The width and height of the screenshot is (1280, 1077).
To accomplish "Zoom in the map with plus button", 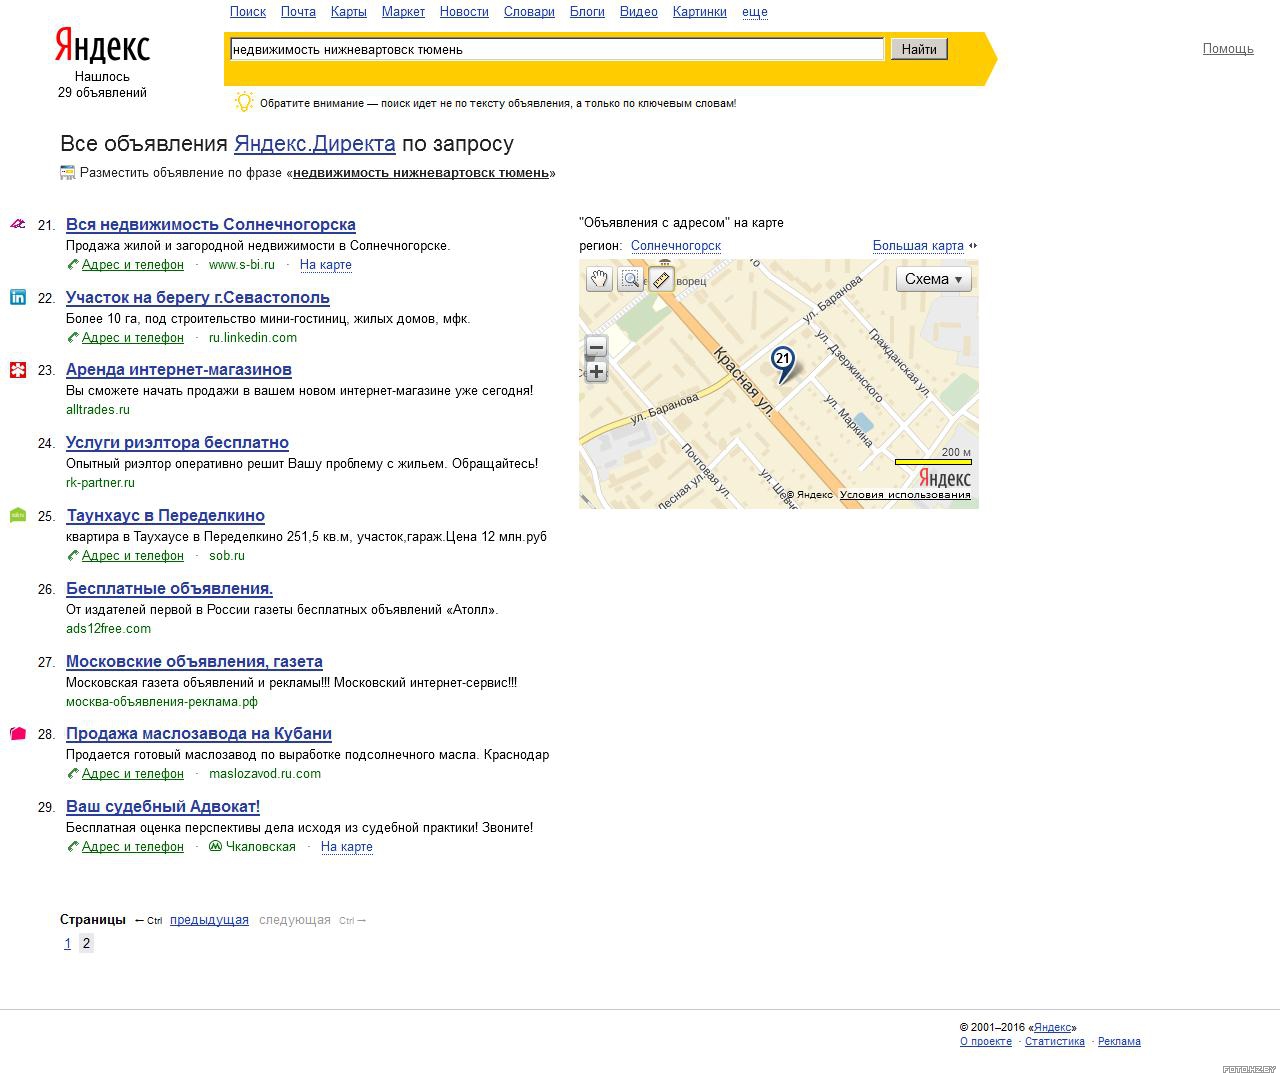I will (x=596, y=372).
